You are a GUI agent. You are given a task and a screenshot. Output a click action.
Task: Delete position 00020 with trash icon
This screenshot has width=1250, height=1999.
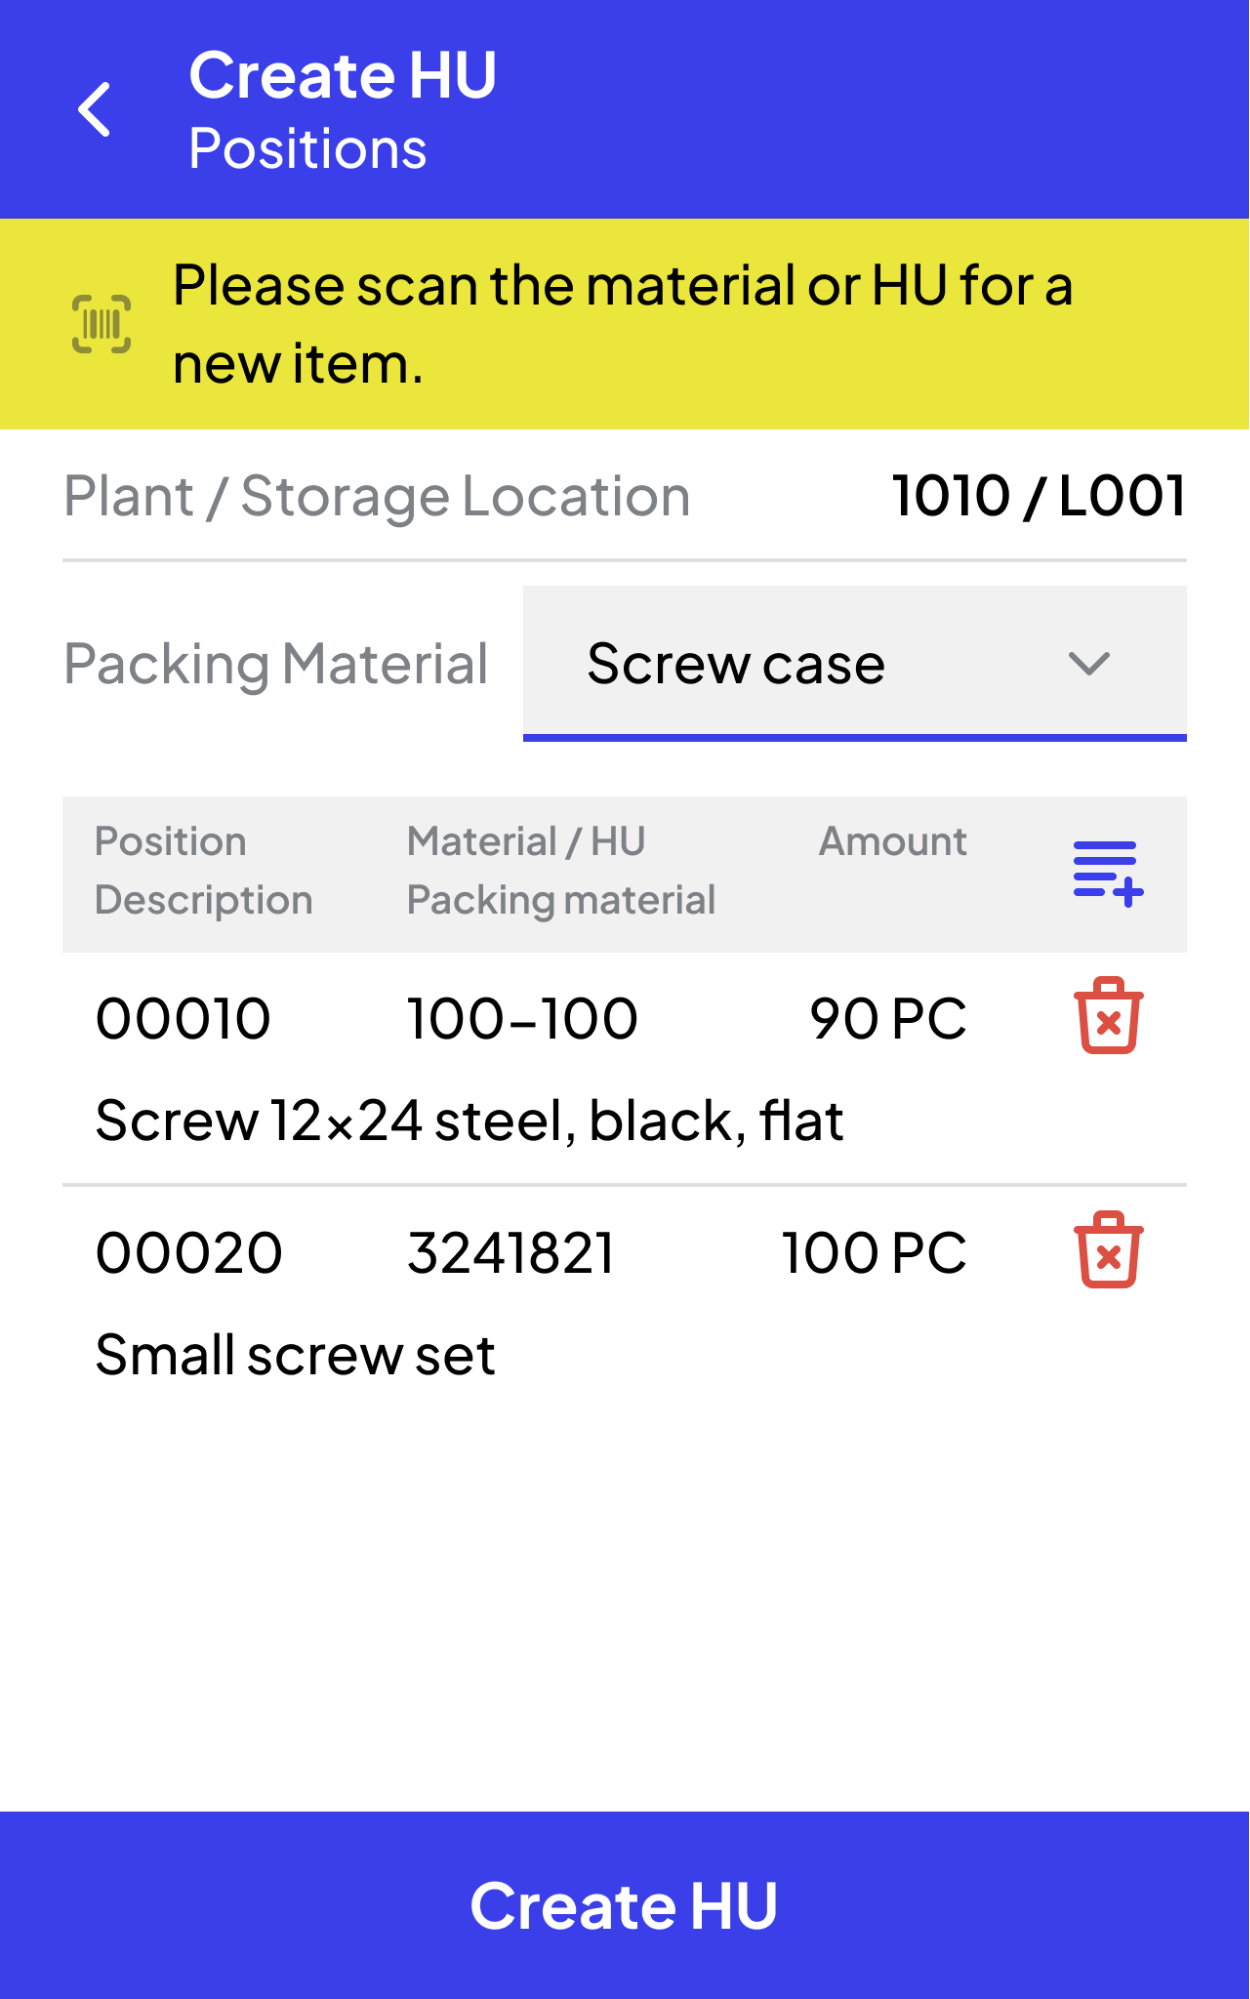point(1108,1250)
